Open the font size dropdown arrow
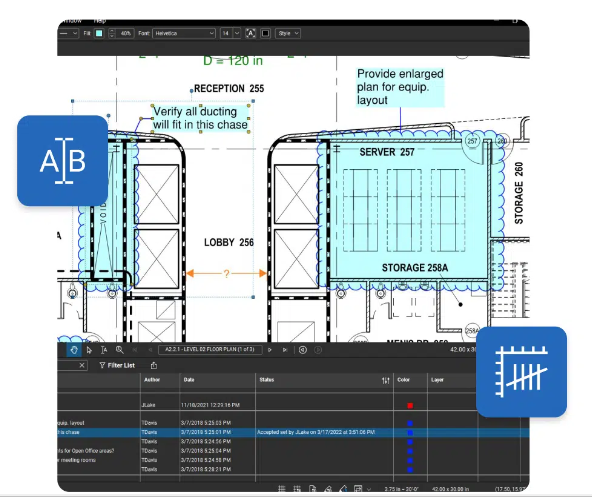 pos(237,33)
